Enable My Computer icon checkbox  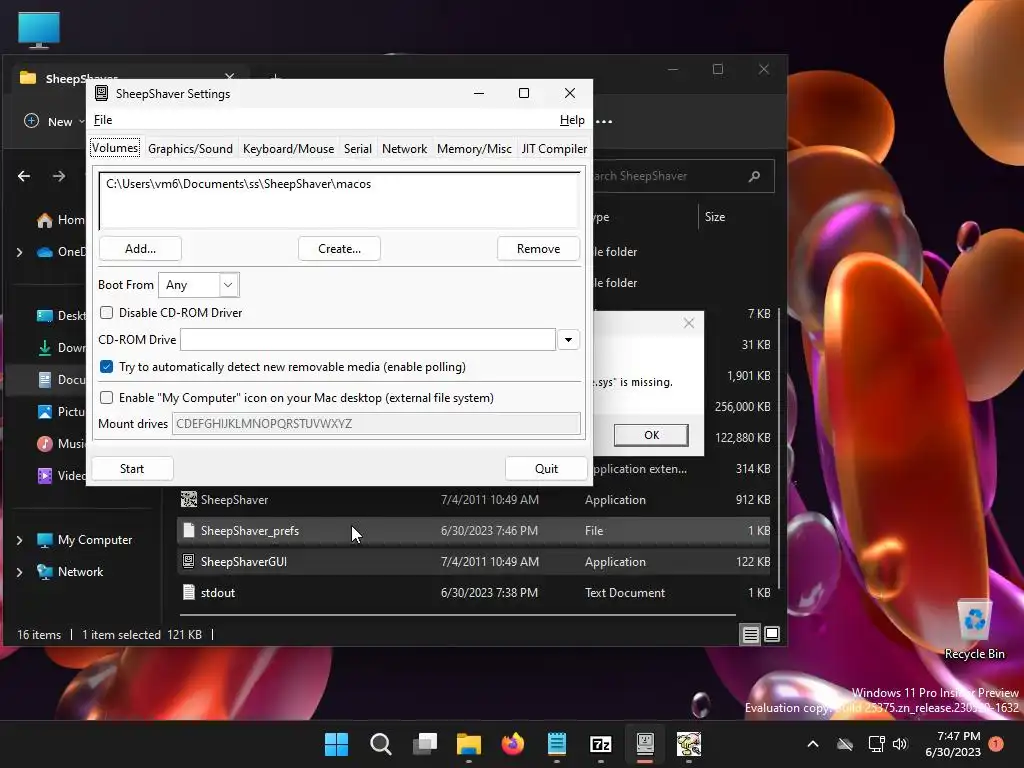tap(106, 398)
